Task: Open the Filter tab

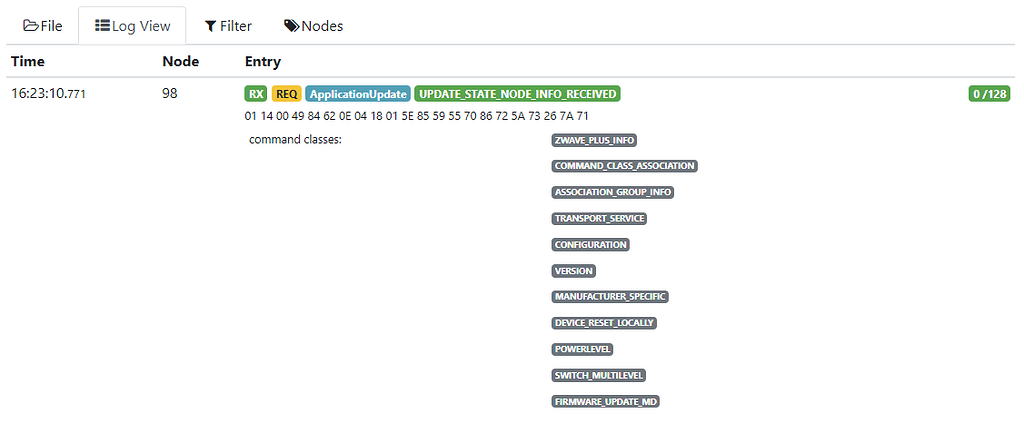Action: (x=228, y=26)
